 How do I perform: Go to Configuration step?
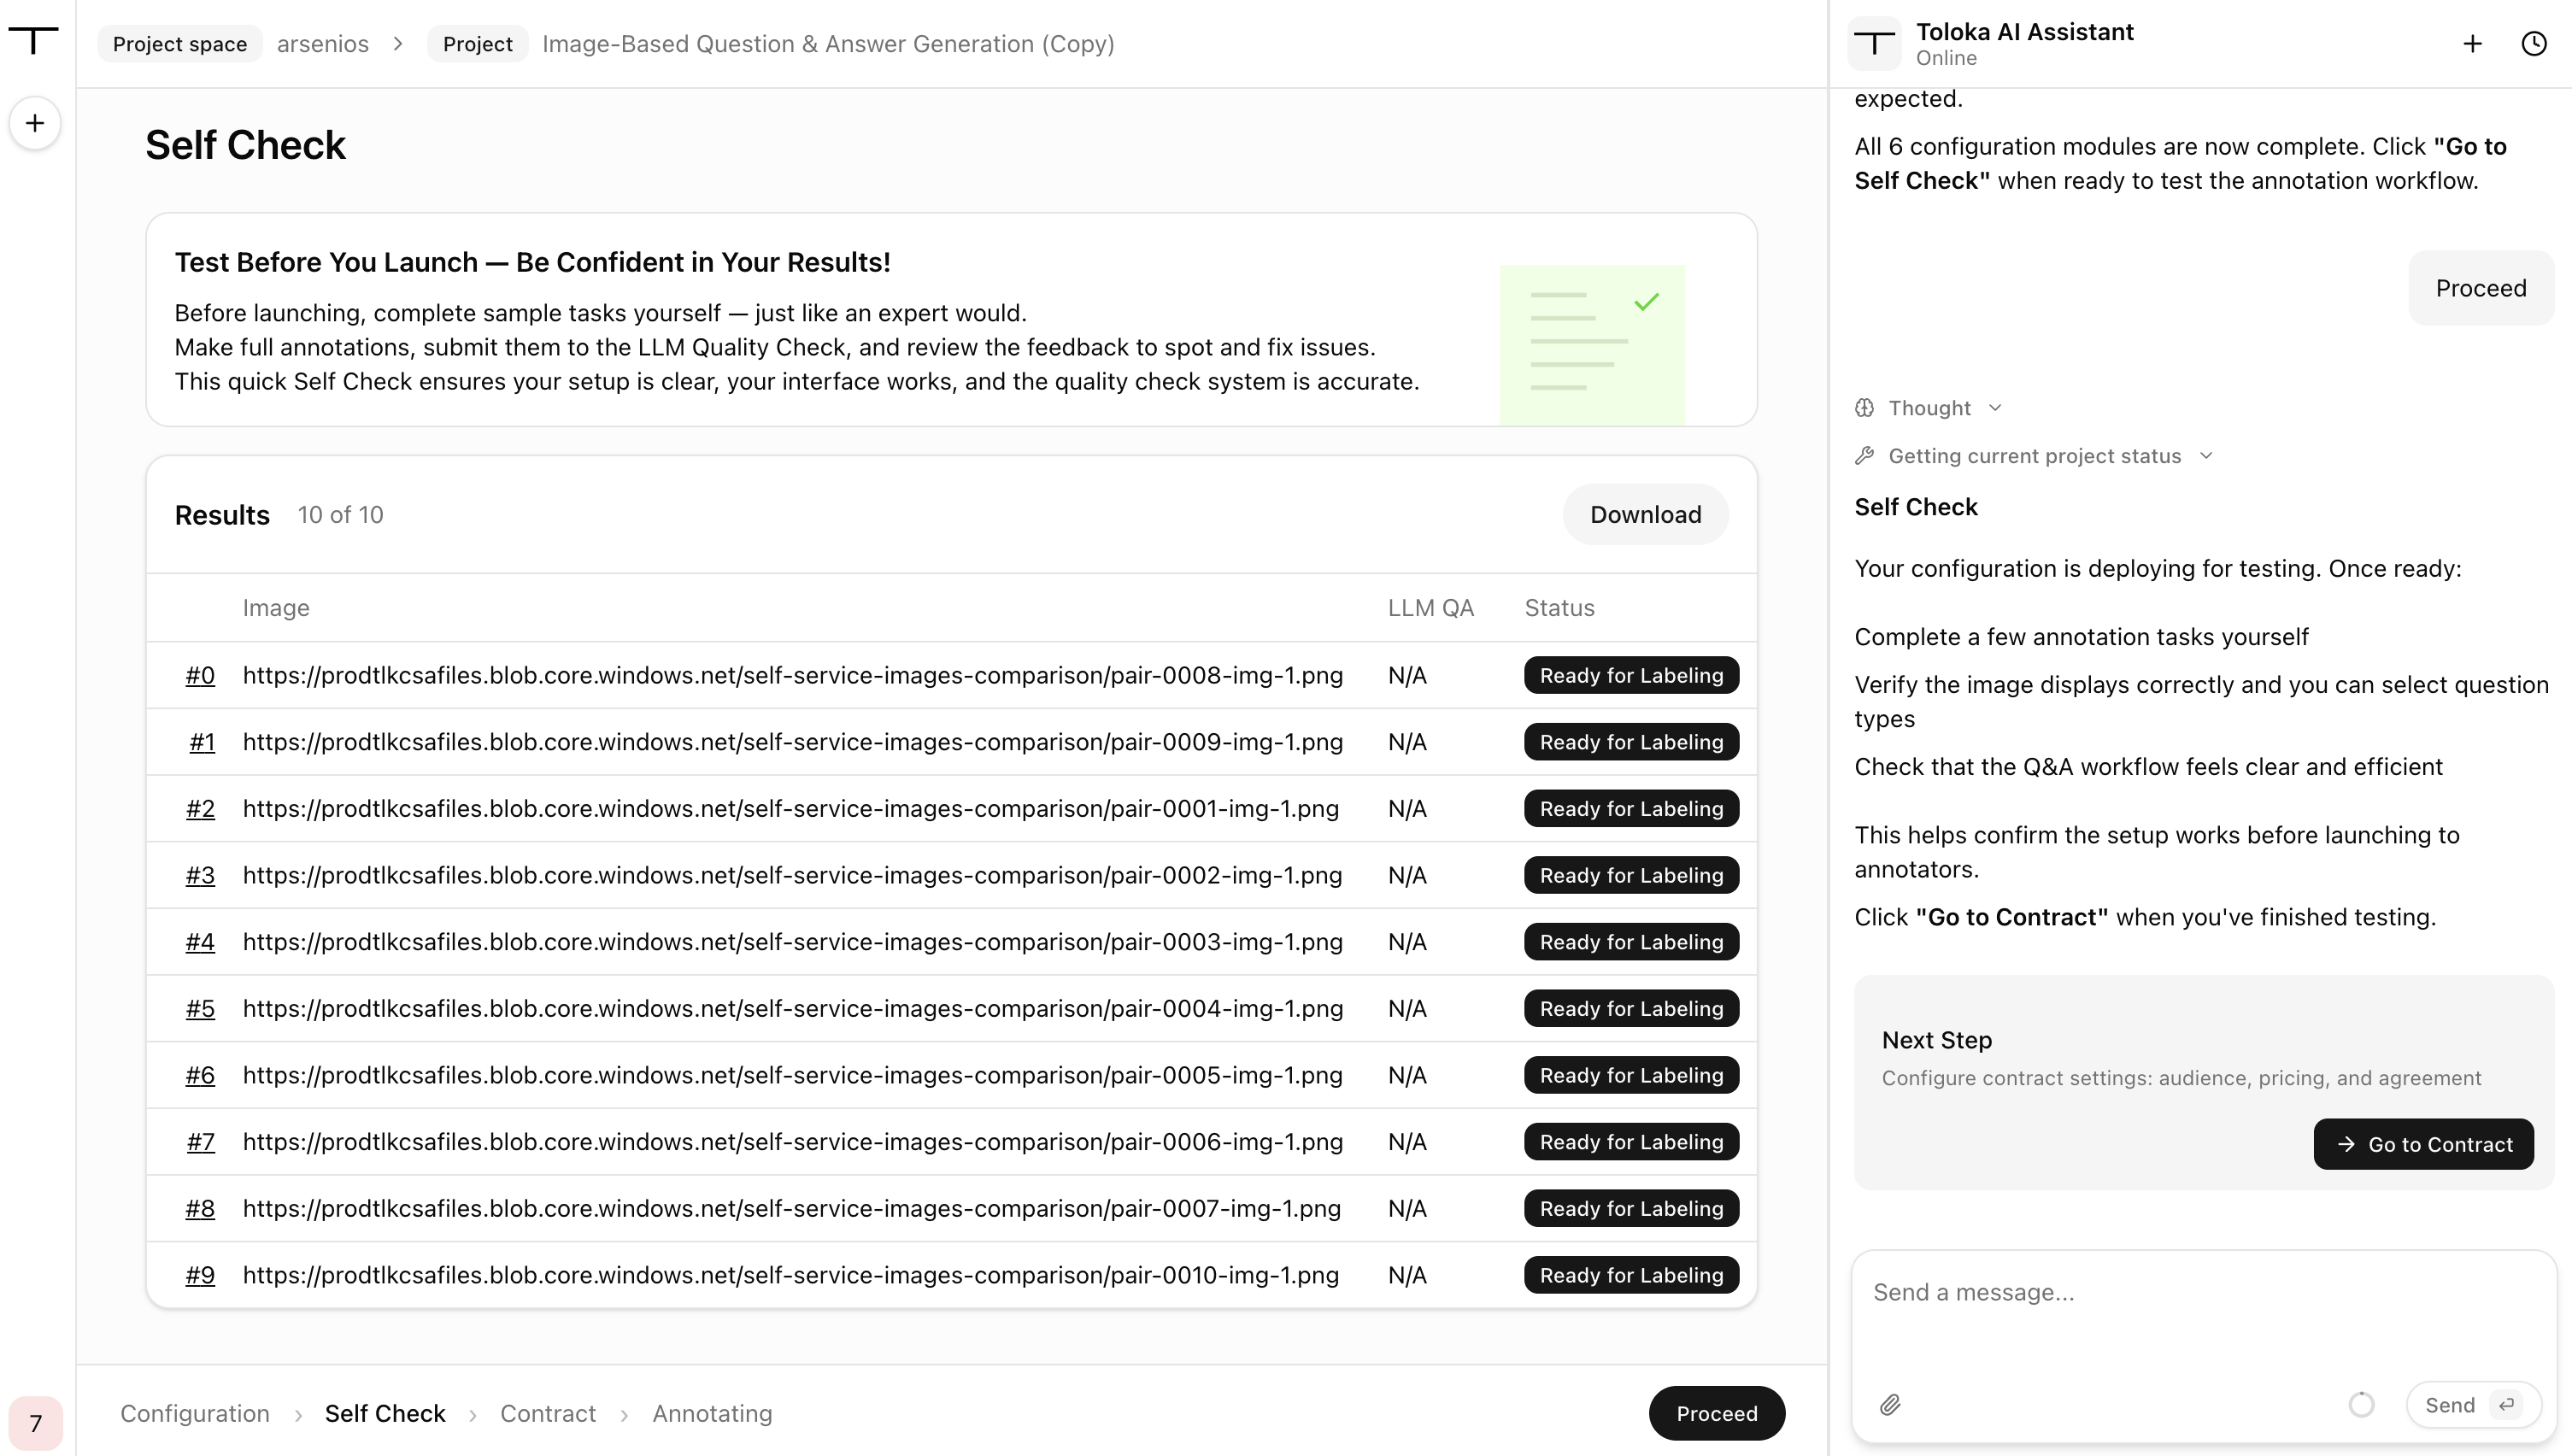(195, 1413)
